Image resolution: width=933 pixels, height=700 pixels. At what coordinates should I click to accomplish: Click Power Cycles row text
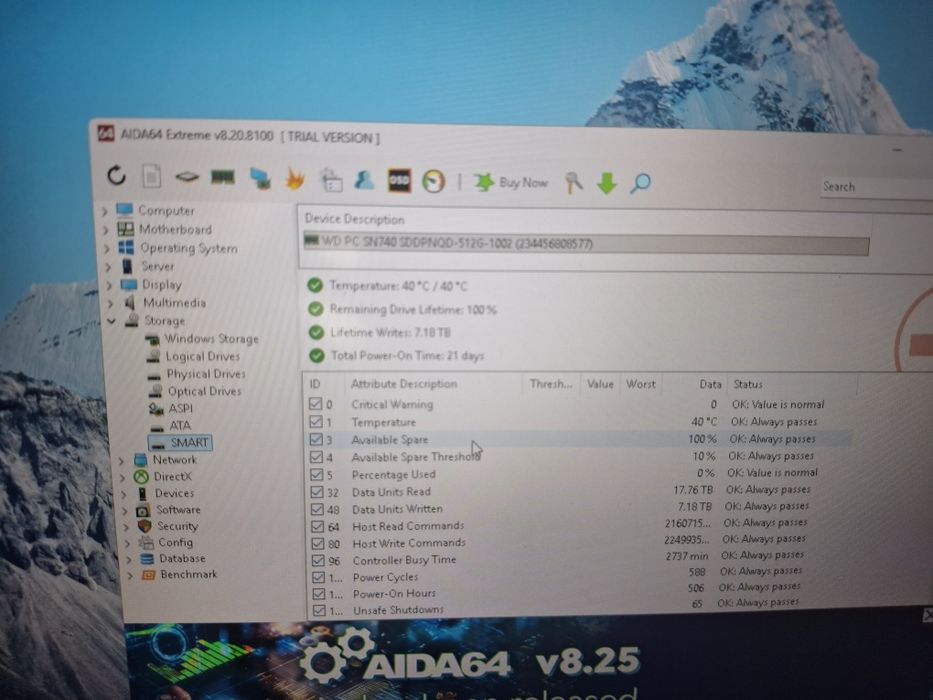point(385,577)
